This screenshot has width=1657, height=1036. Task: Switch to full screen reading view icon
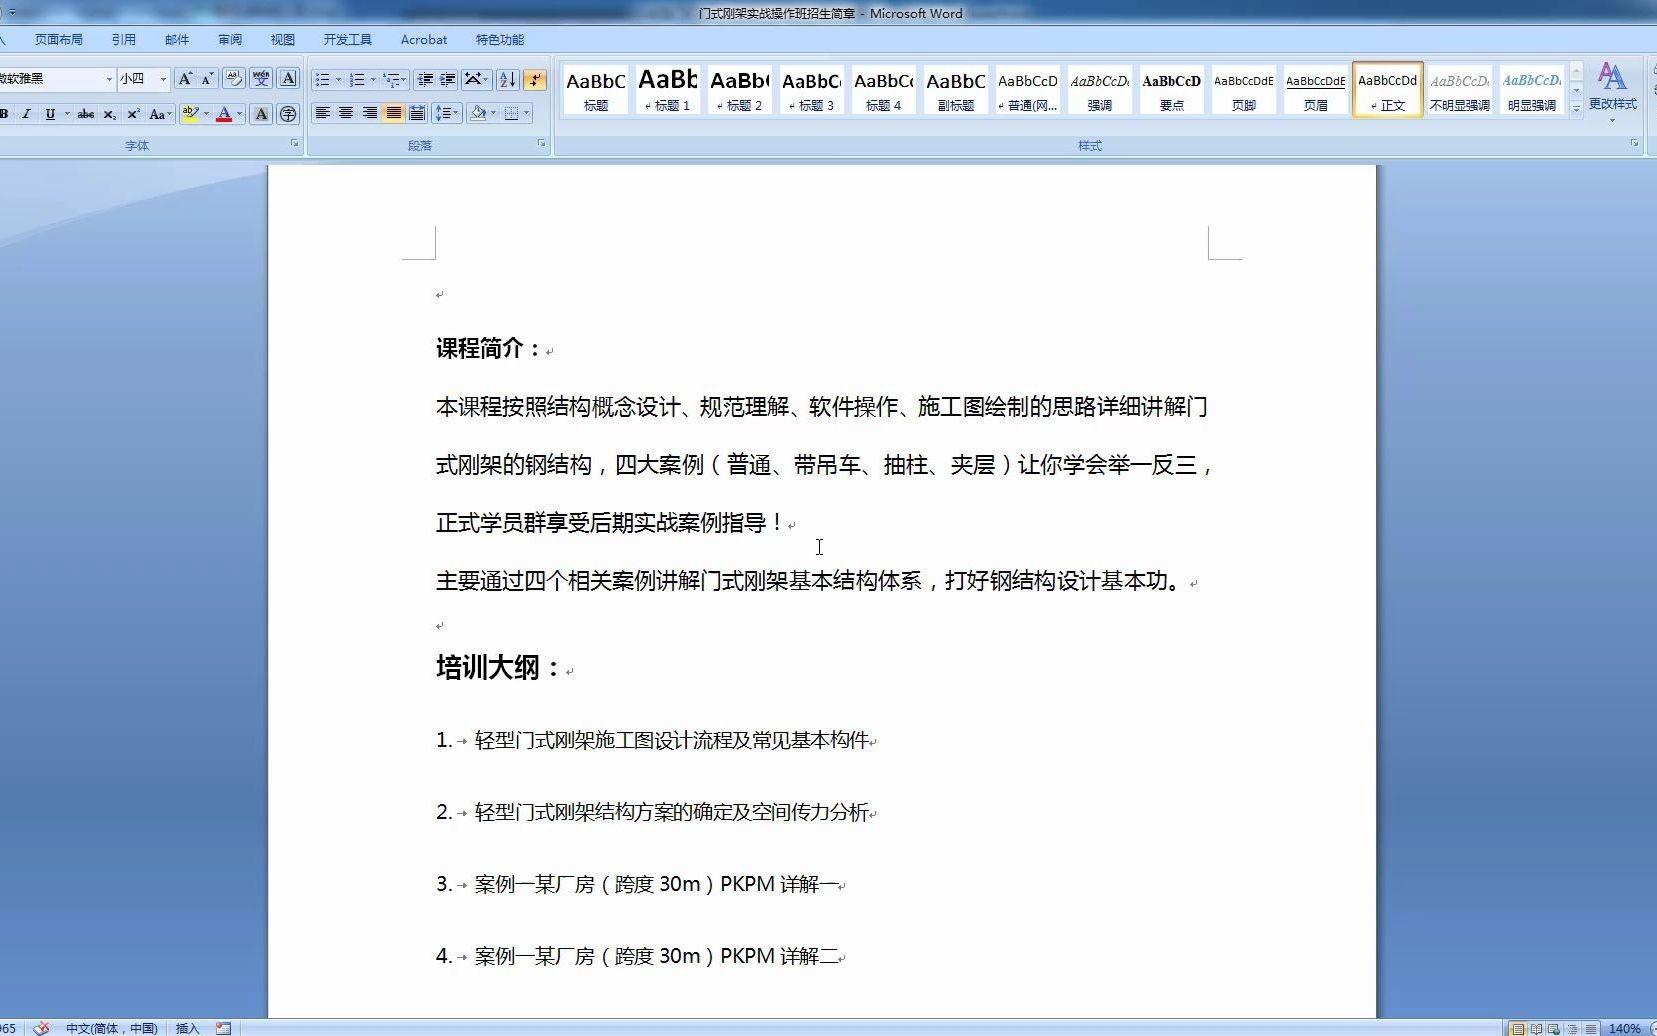coord(1536,1028)
